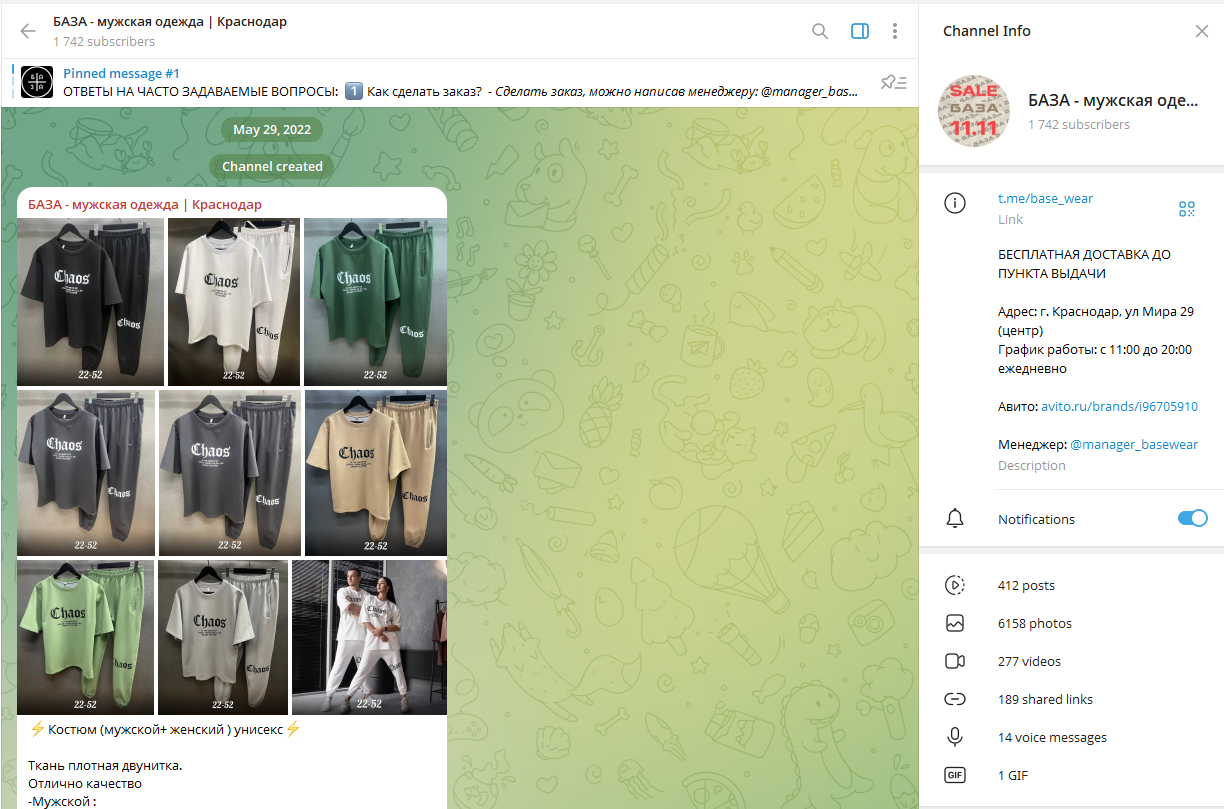Show the channel QR code
Screen dimensions: 1224x809
tap(1187, 208)
